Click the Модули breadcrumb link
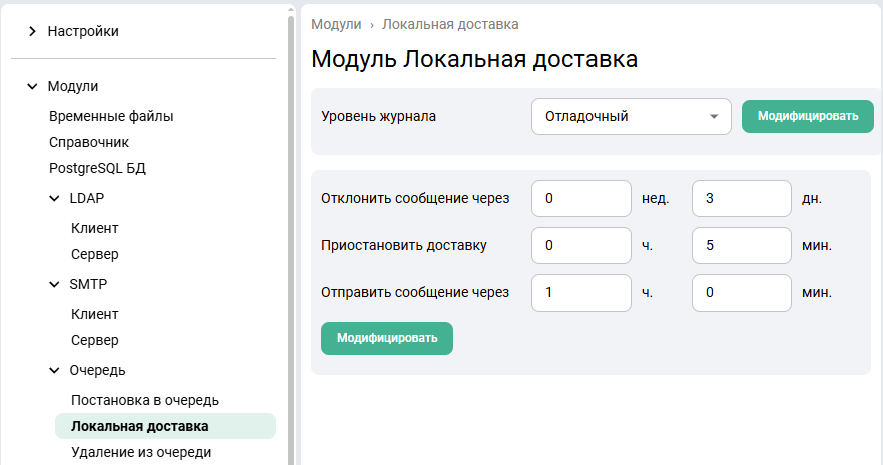The image size is (883, 465). pos(336,23)
